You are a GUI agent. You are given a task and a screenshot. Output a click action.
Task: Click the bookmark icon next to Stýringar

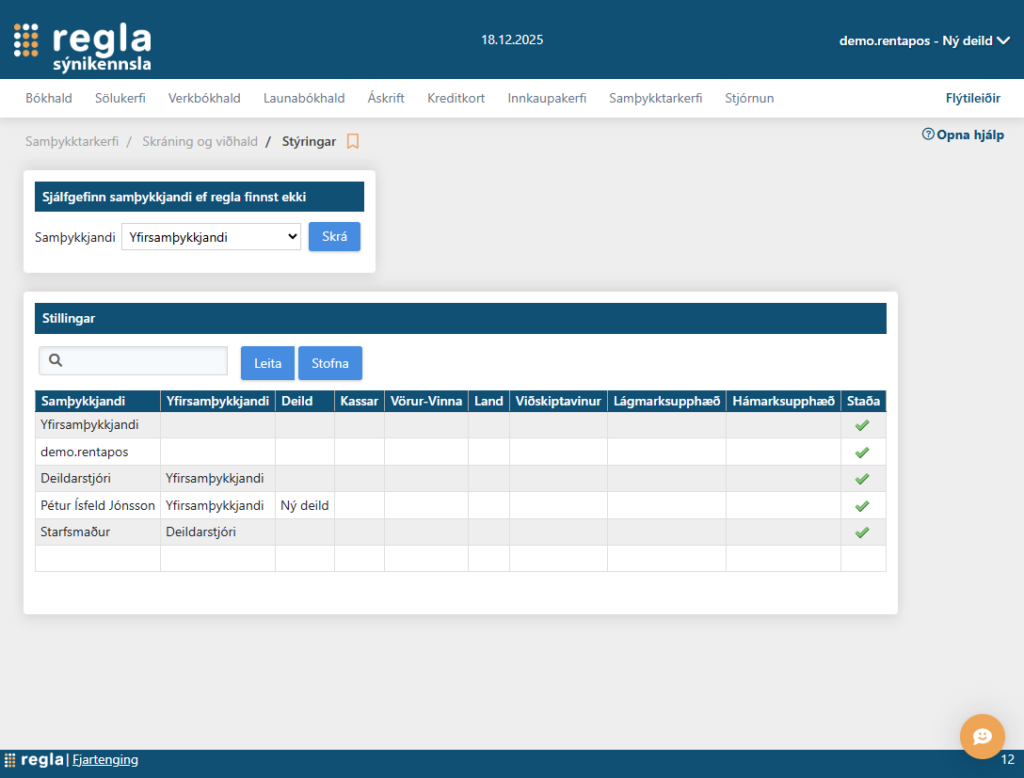pos(352,142)
